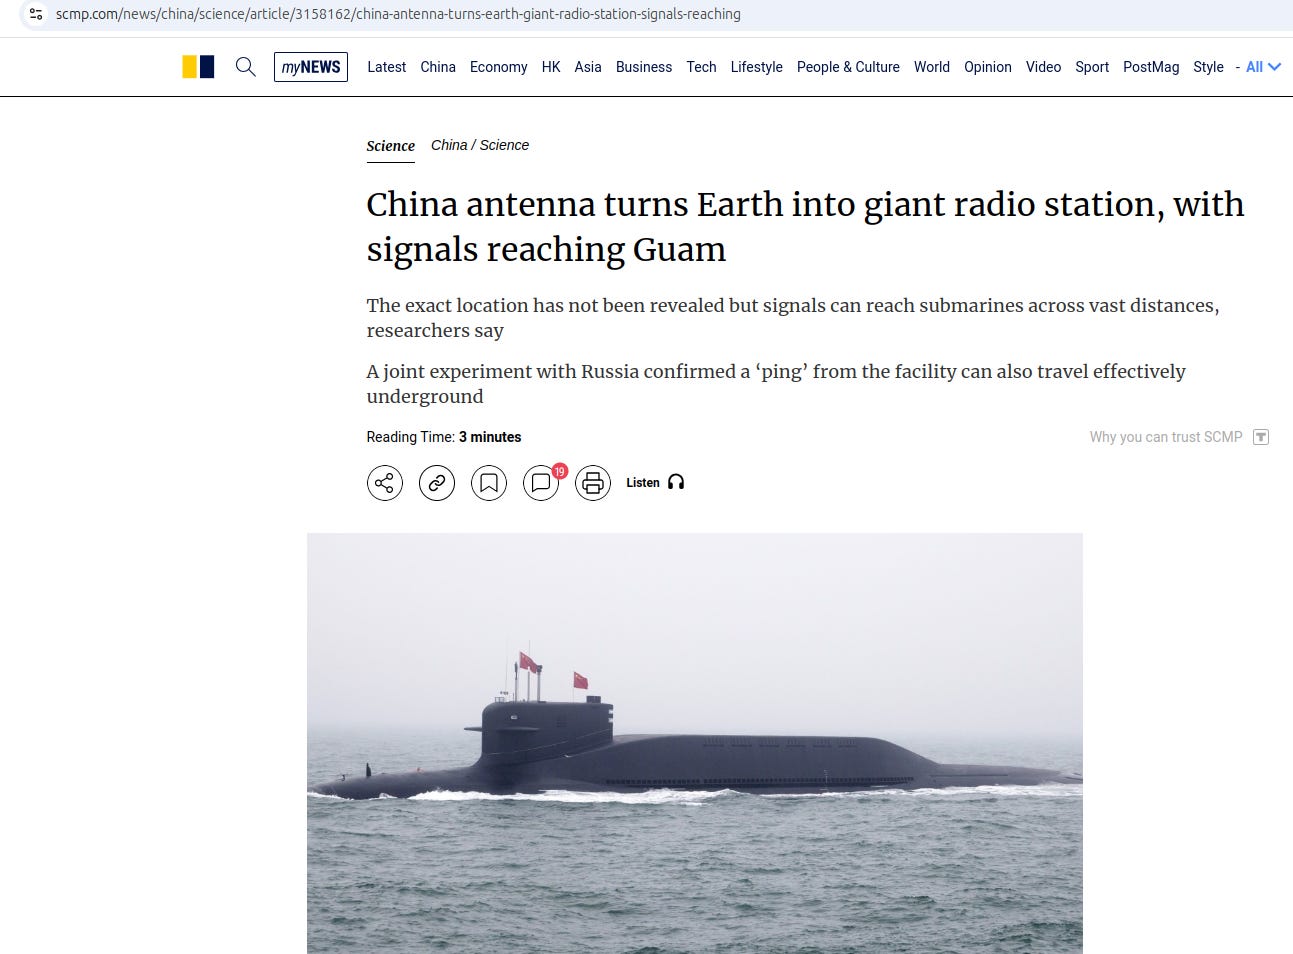1293x954 pixels.
Task: Open comments icon with 19 badge
Action: [x=541, y=483]
